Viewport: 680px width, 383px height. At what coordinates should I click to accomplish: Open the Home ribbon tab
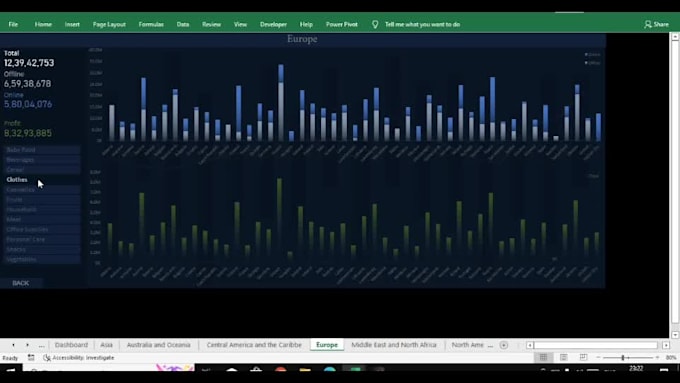click(43, 24)
